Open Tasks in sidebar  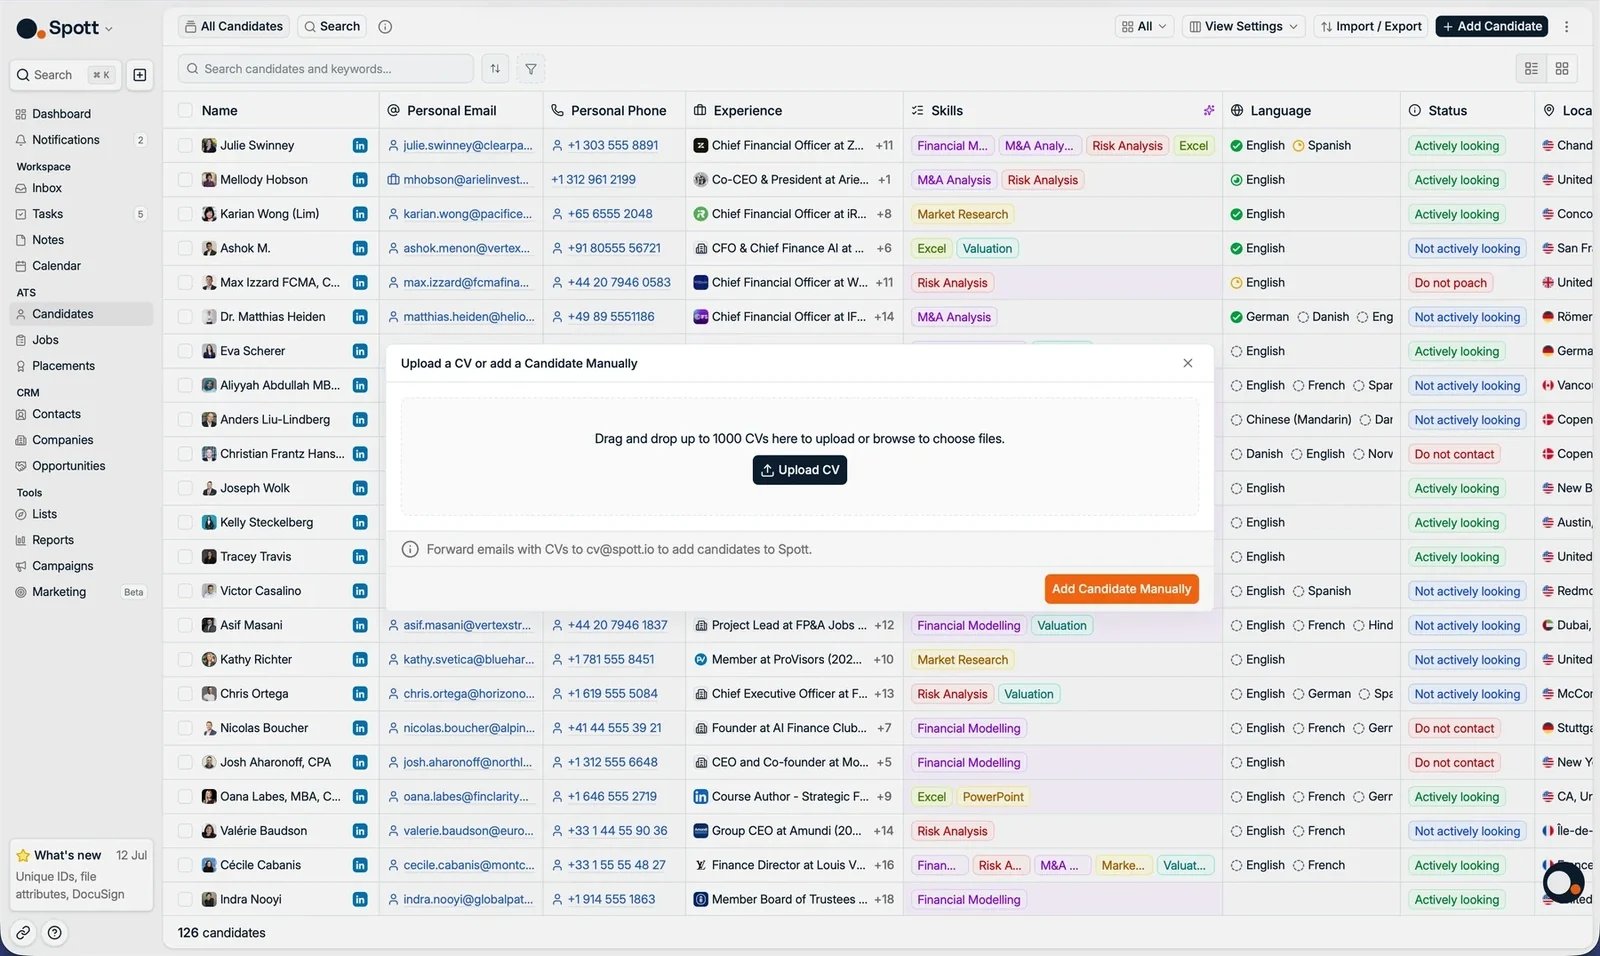(81, 214)
